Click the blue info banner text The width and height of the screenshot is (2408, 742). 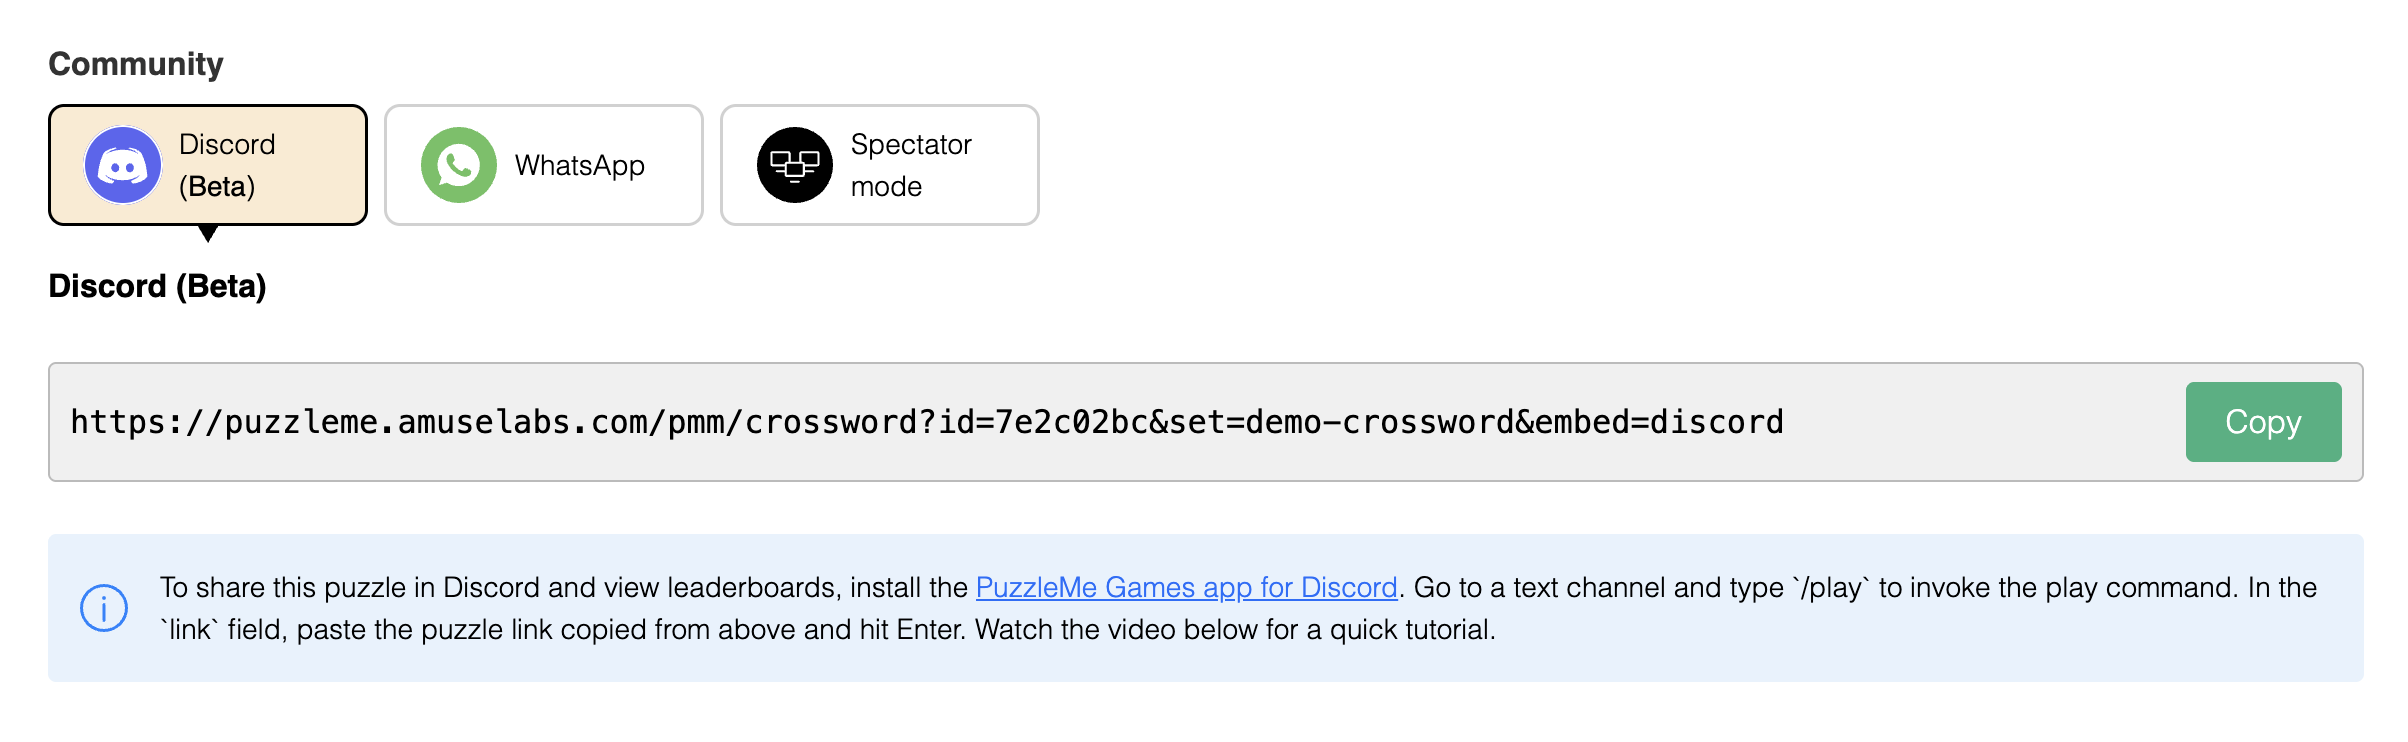pyautogui.click(x=1238, y=608)
